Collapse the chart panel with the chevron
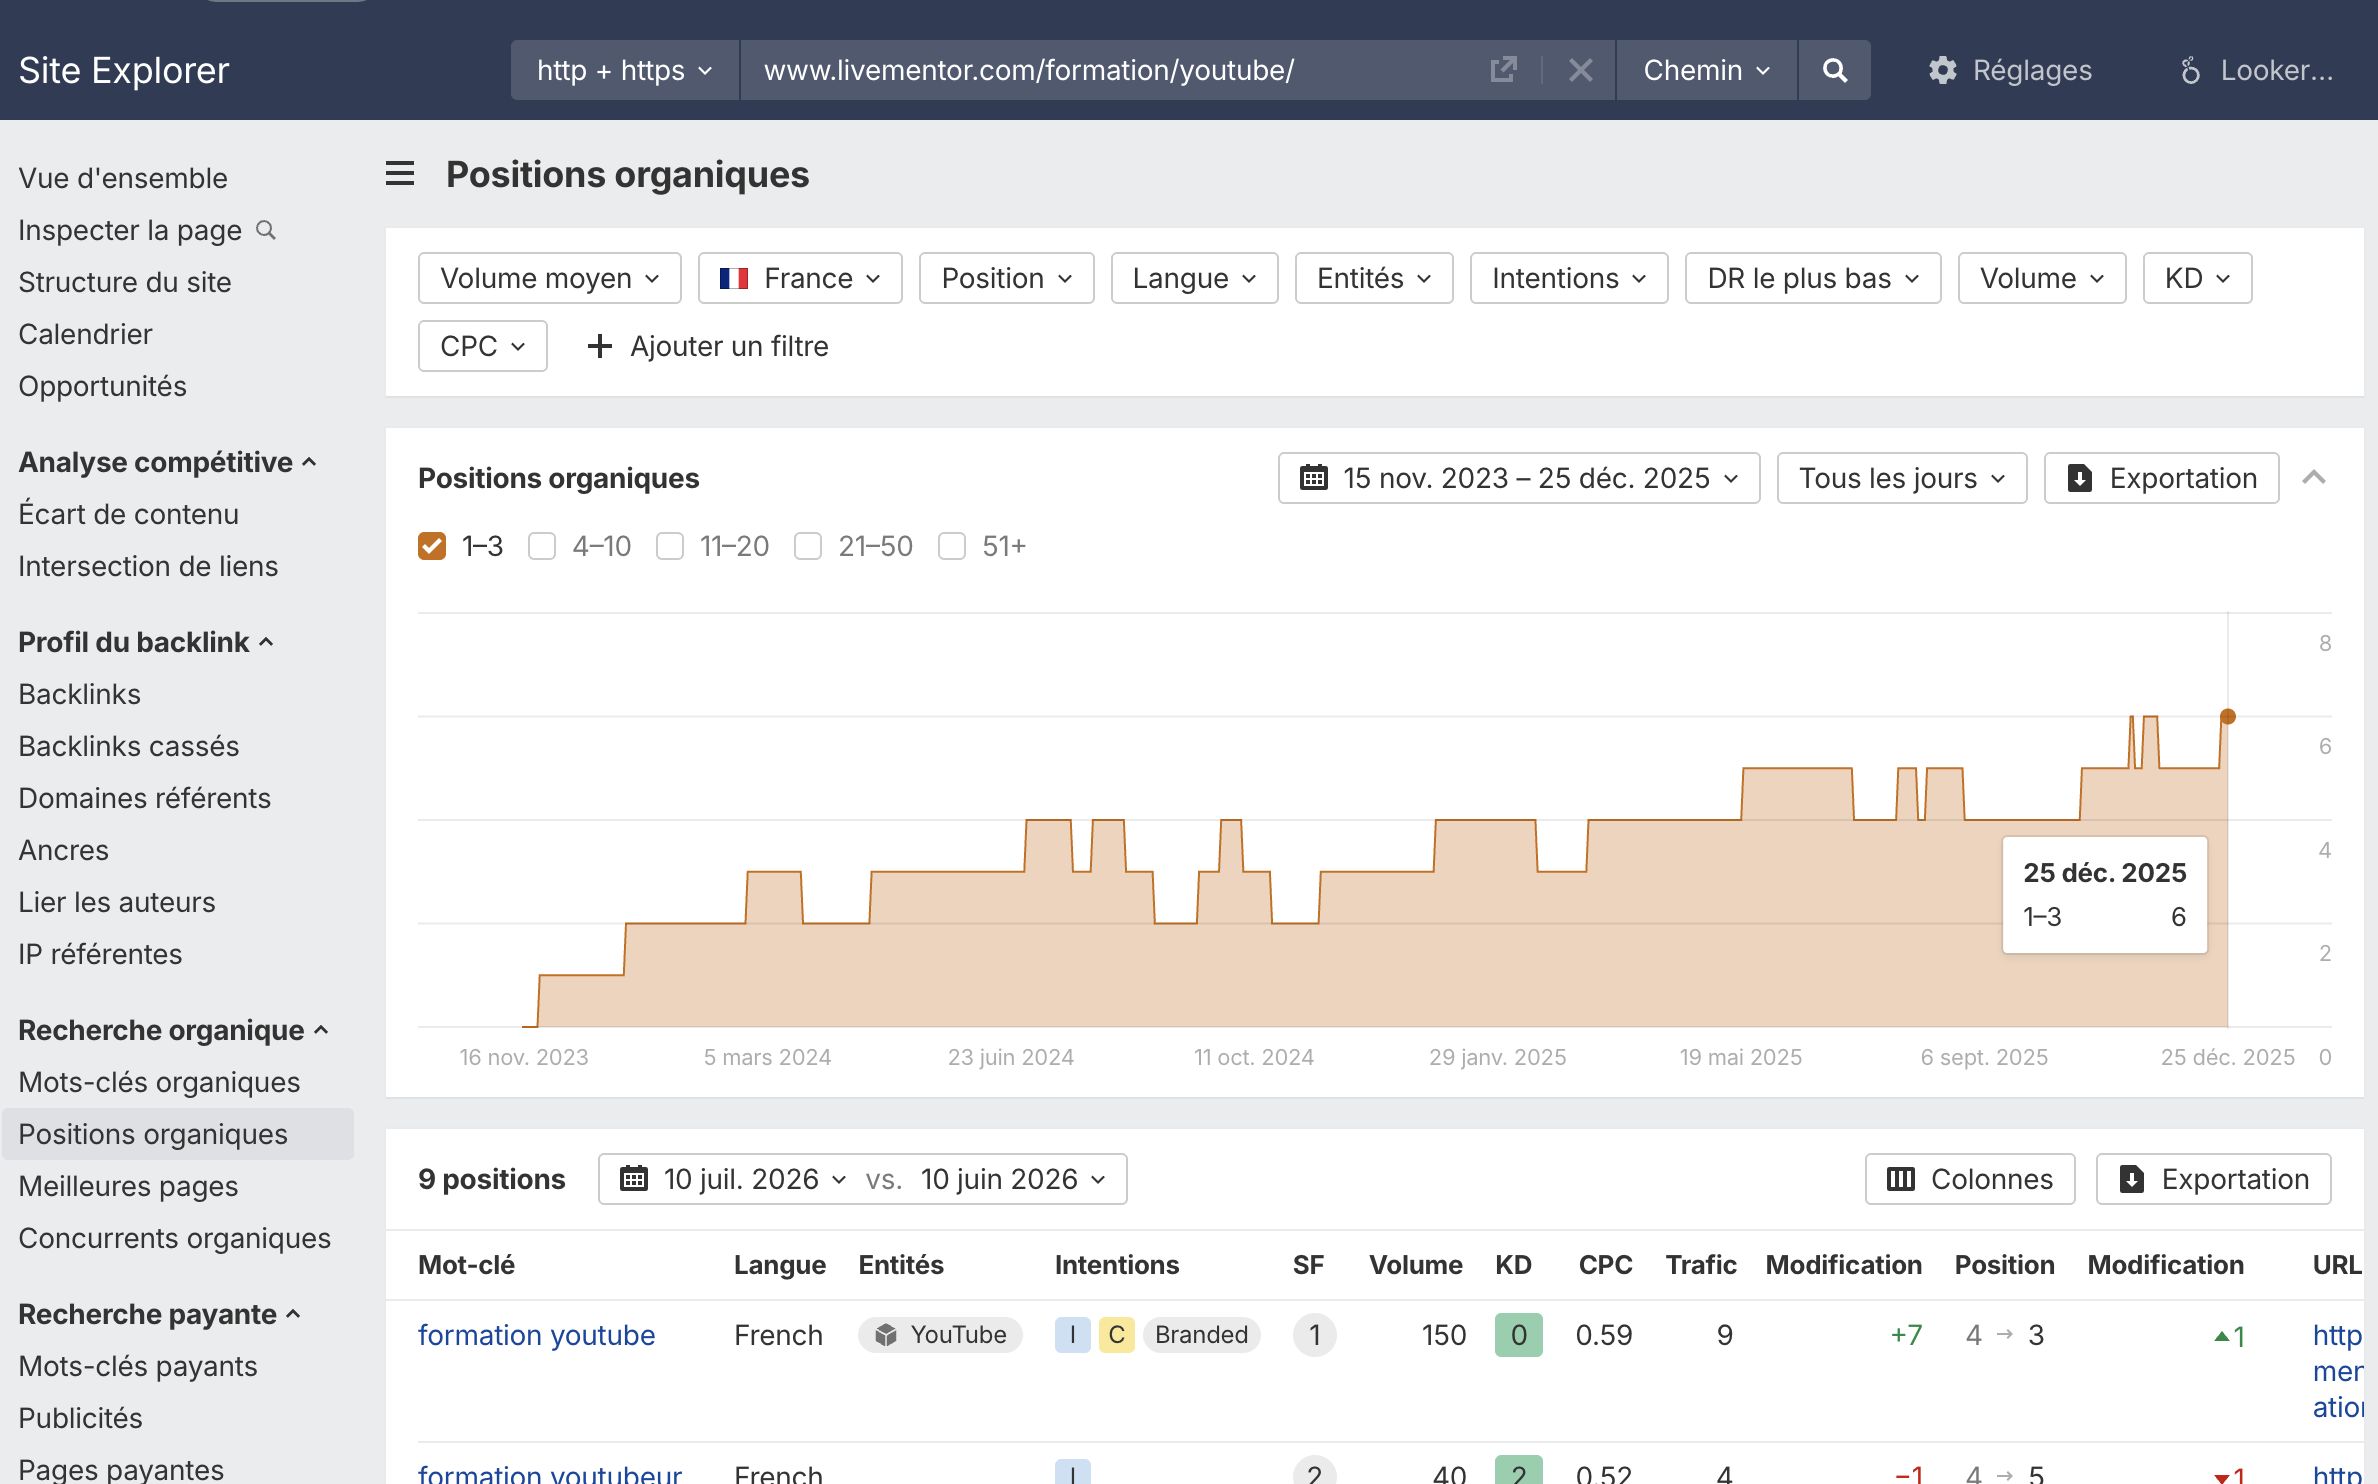 (x=2313, y=478)
